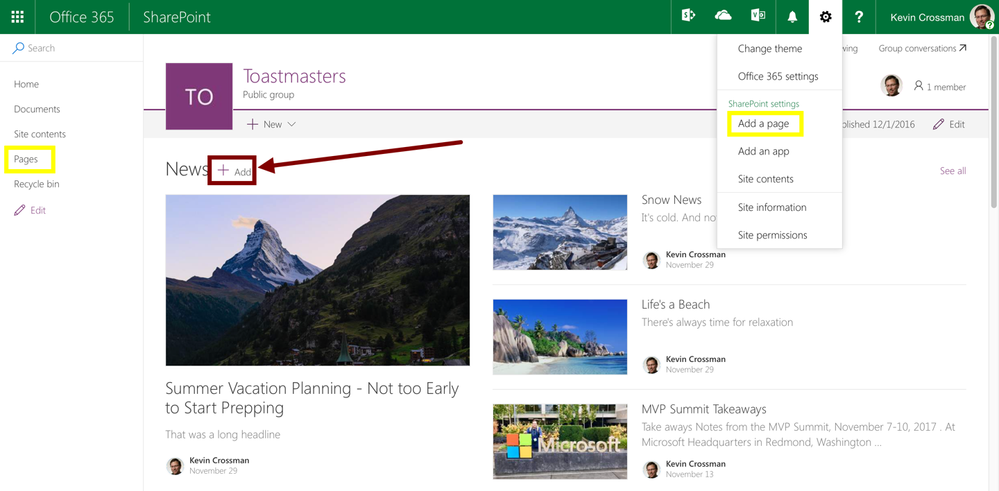
Task: Choose Add an app in settings menu
Action: point(763,152)
